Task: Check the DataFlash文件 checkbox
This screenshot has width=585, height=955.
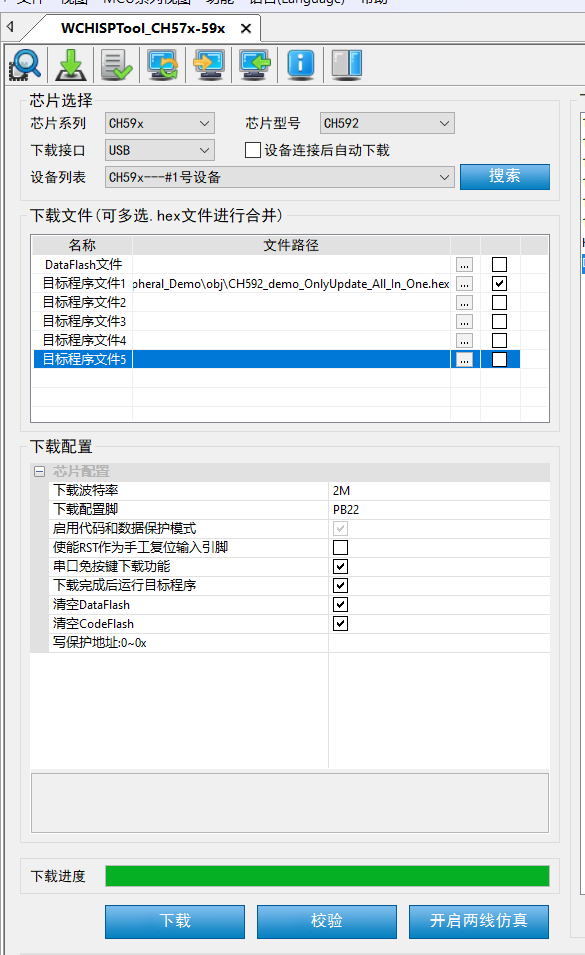Action: [x=499, y=264]
